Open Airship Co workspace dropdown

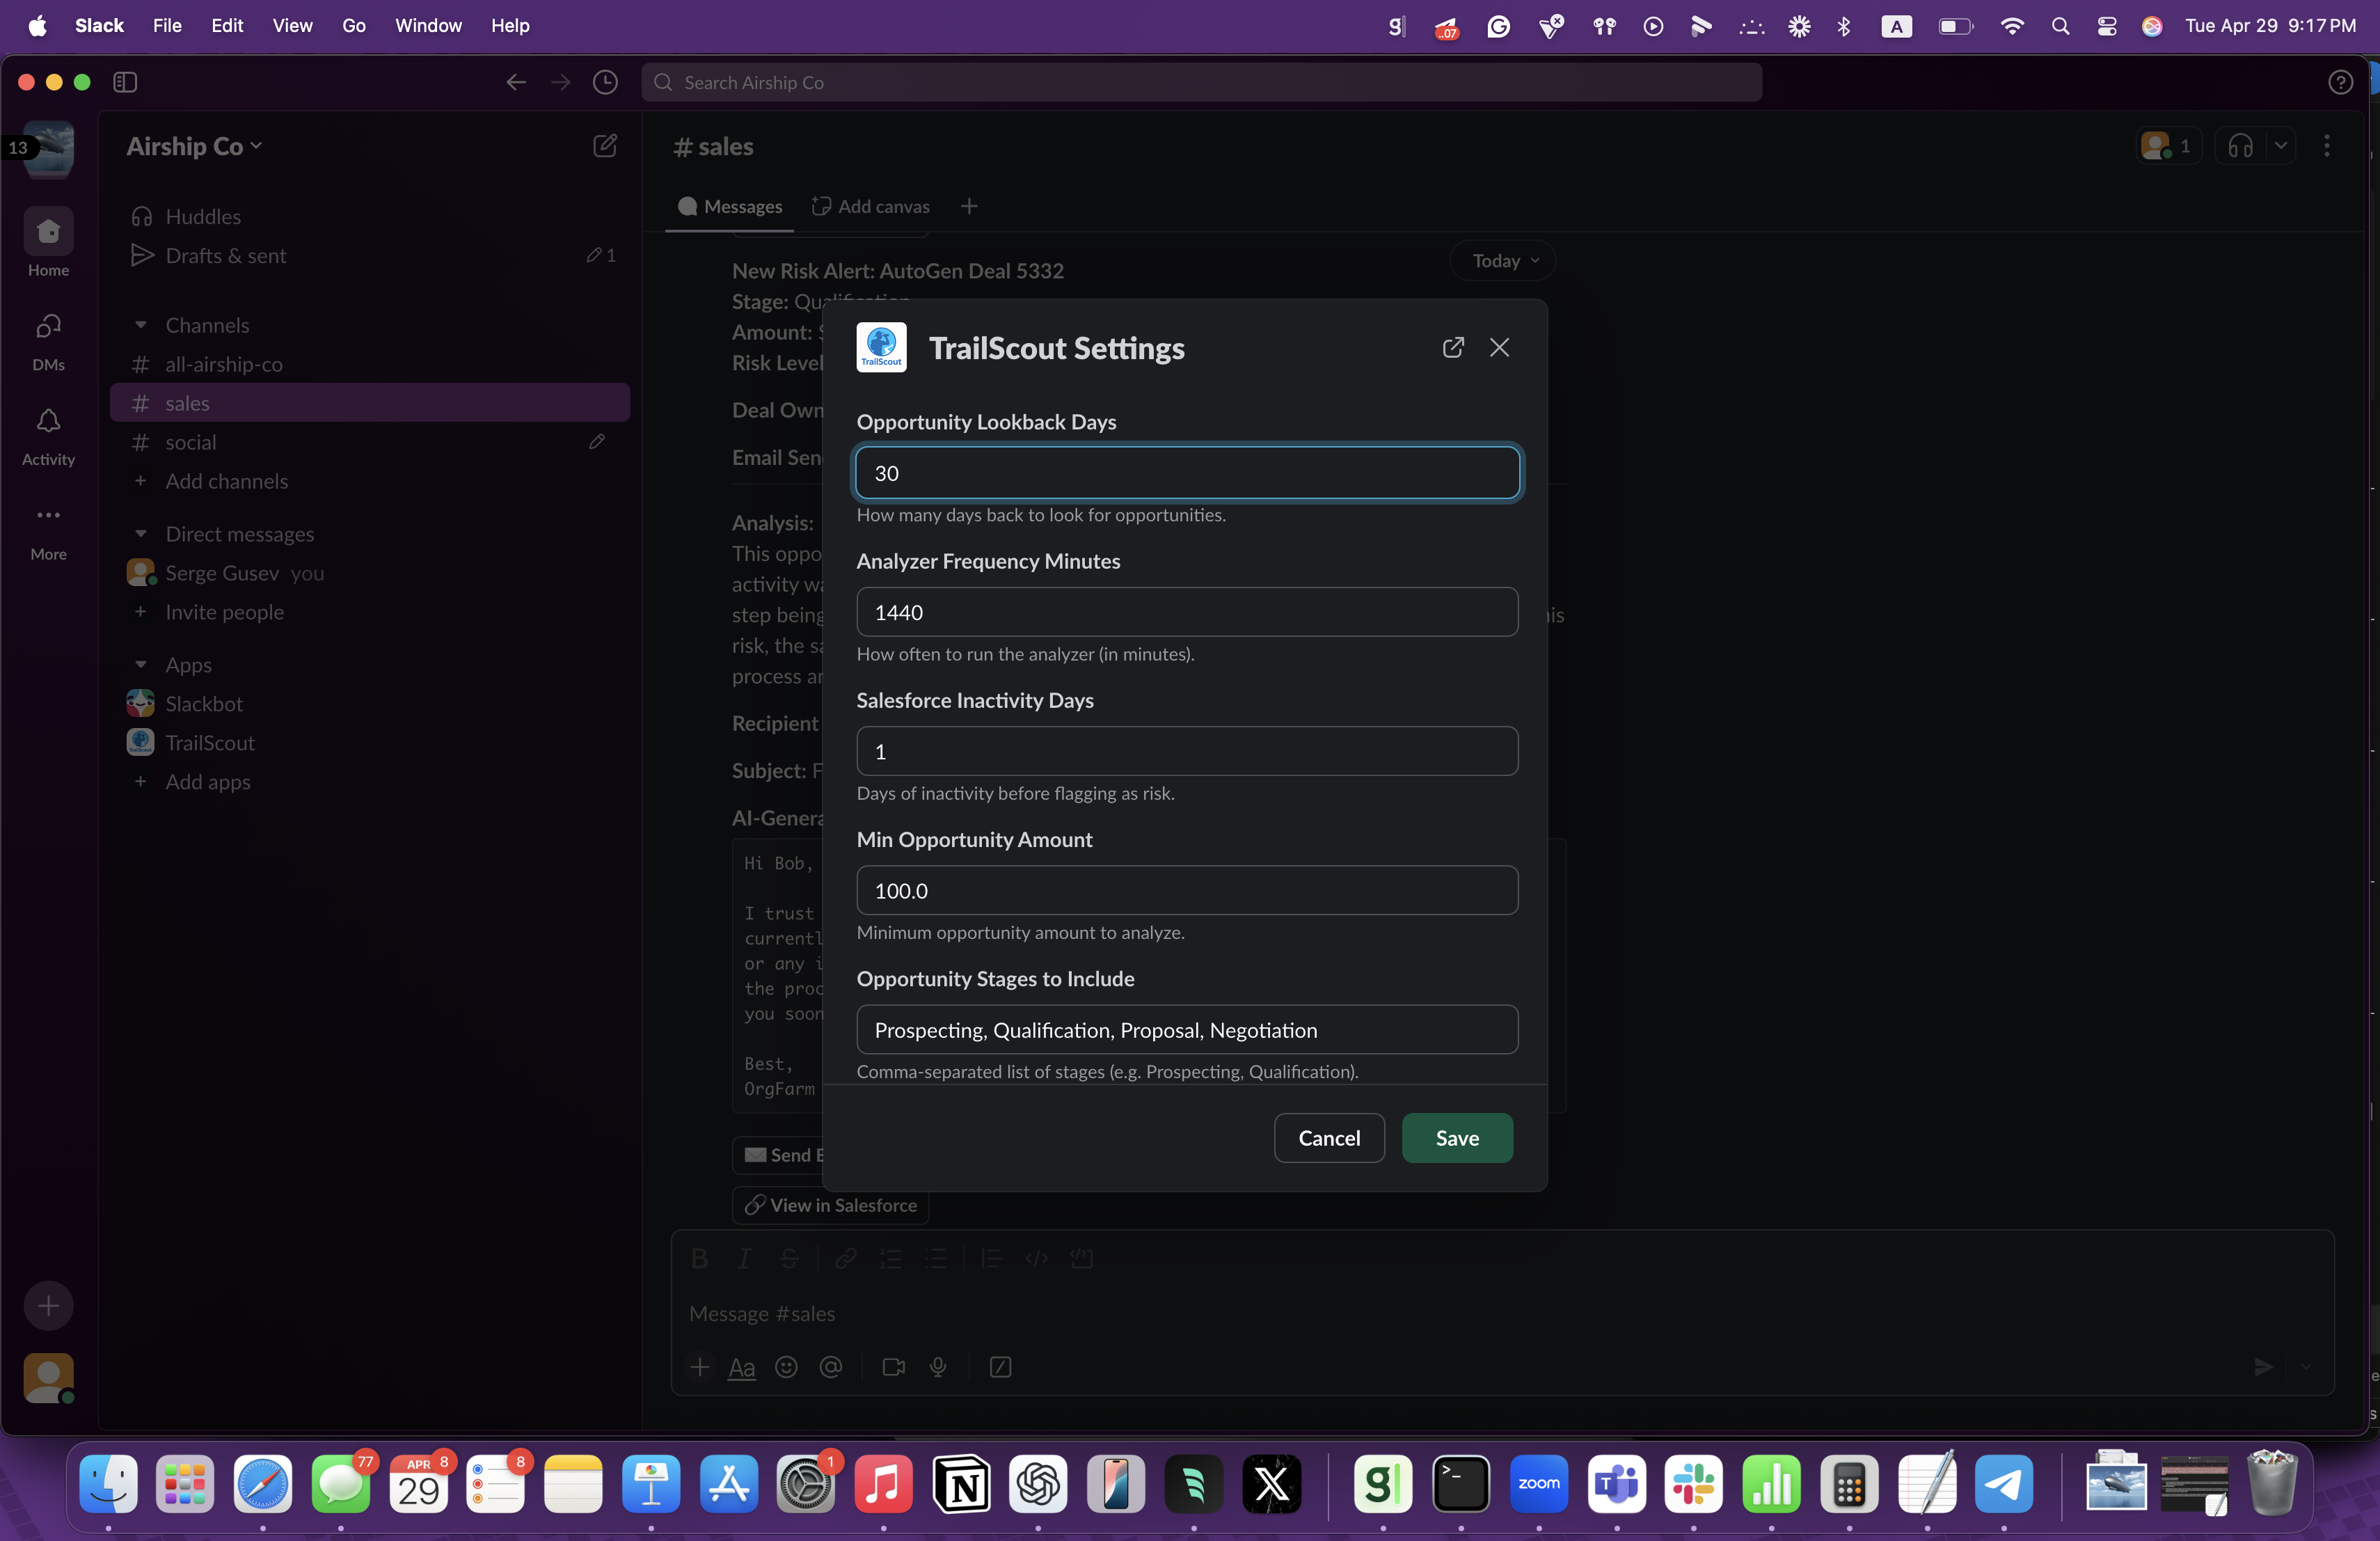click(x=194, y=146)
